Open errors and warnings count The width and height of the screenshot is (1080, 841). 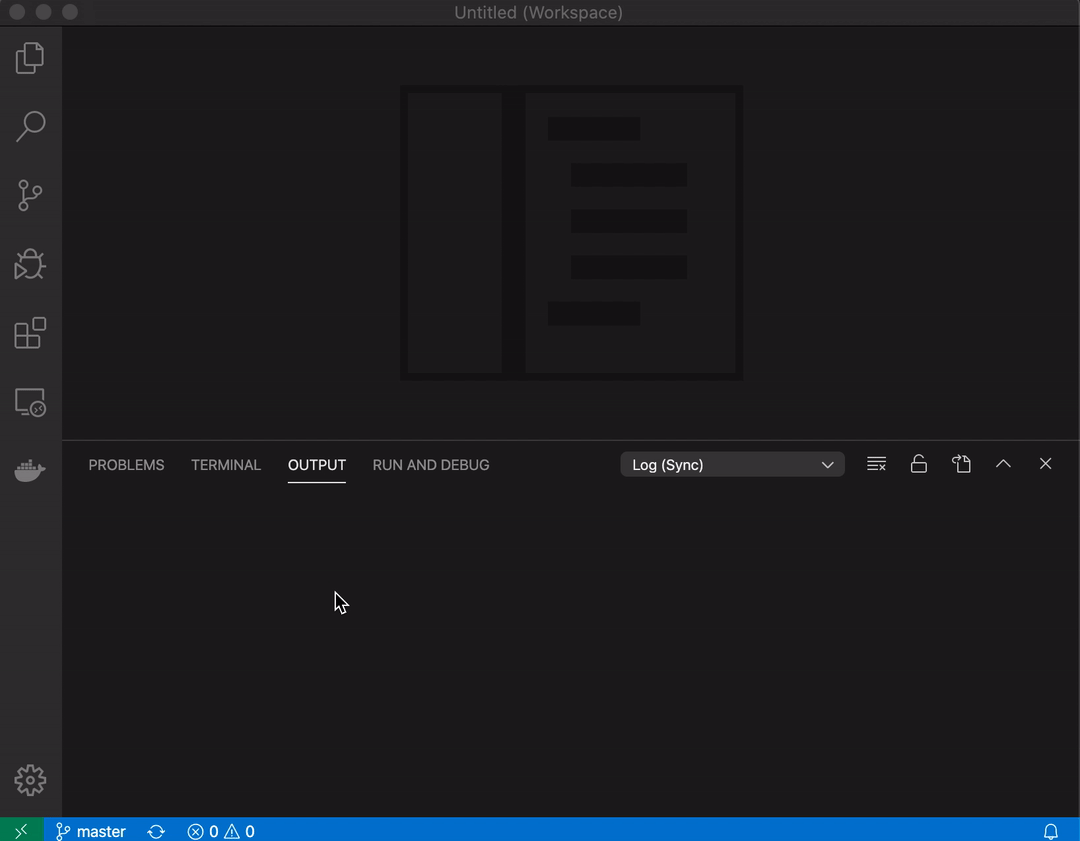(x=221, y=831)
